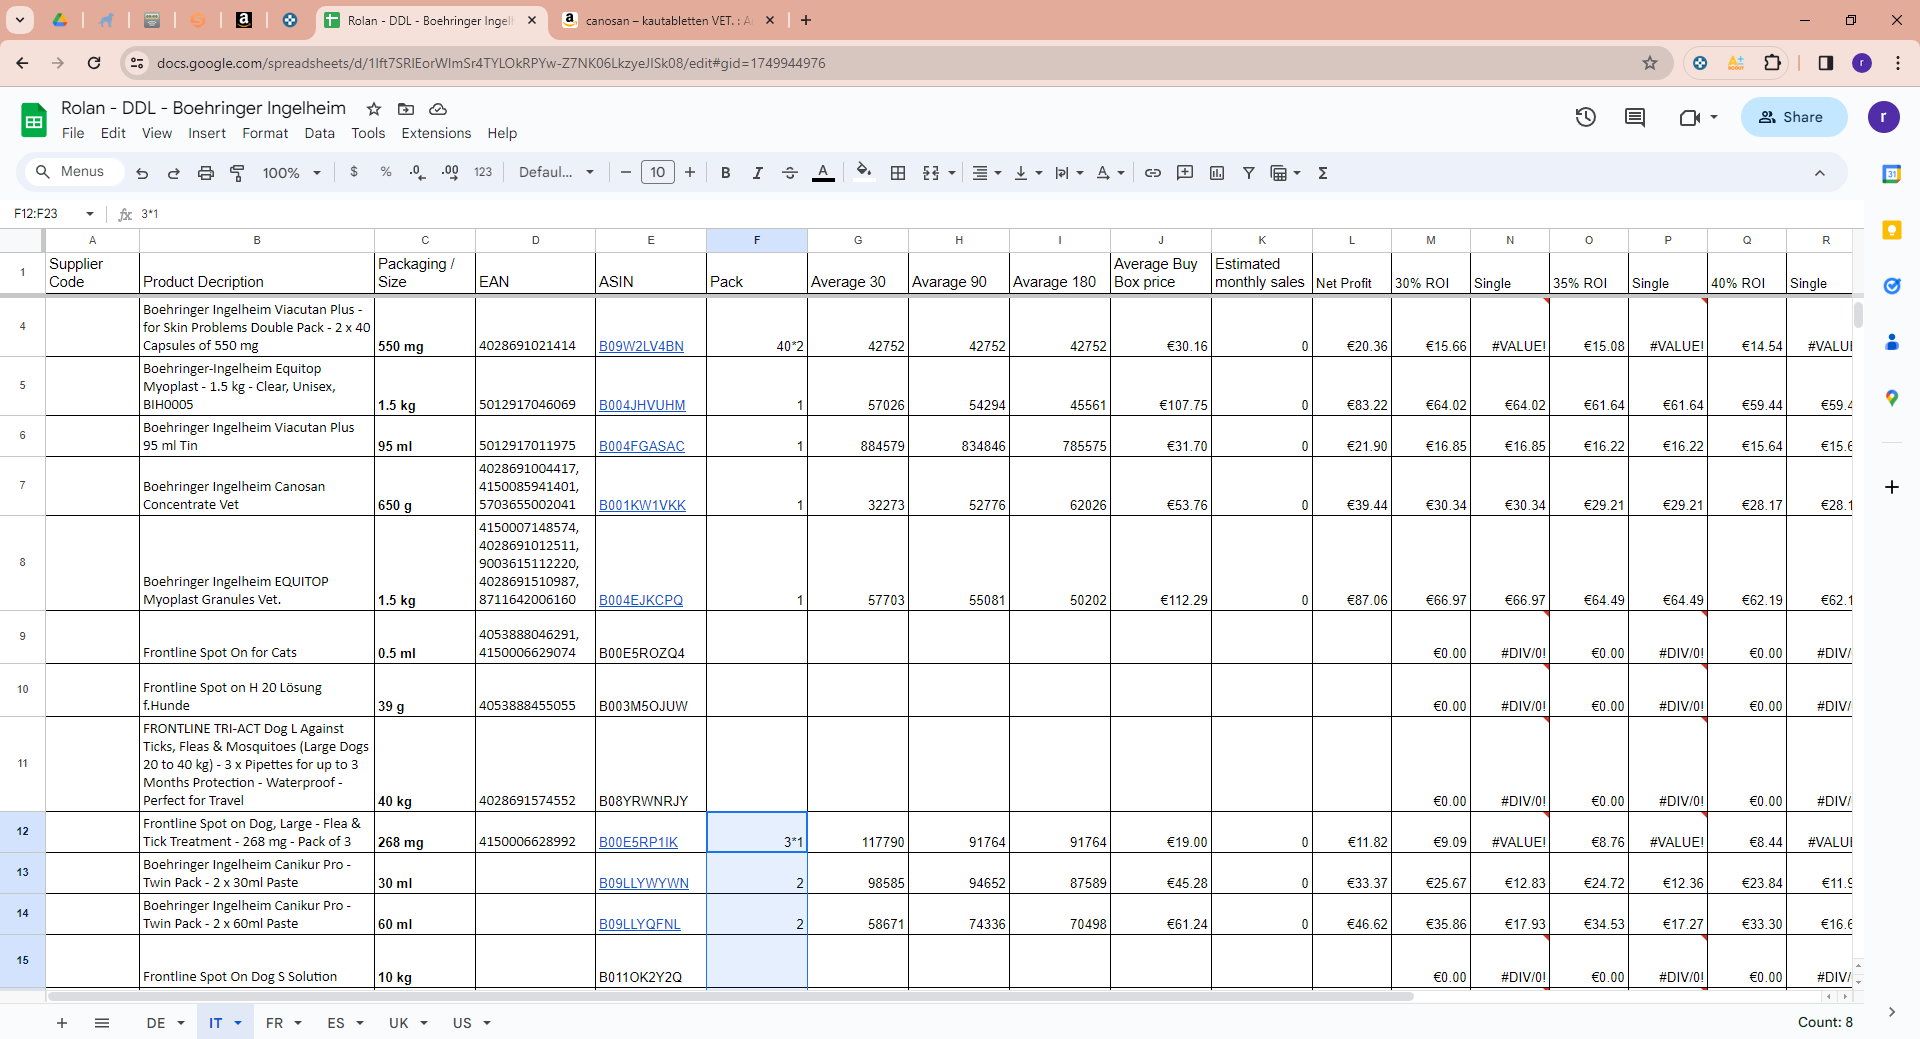Viewport: 1920px width, 1039px height.
Task: Open vertical align dropdown
Action: point(1028,173)
